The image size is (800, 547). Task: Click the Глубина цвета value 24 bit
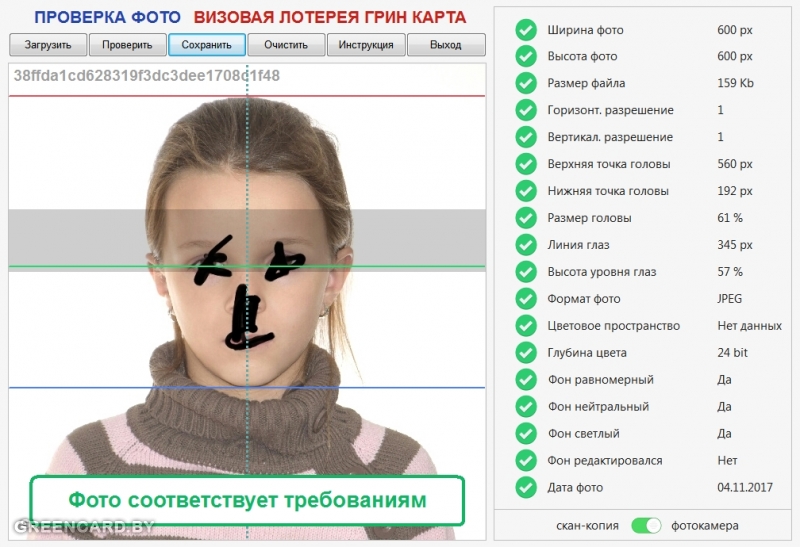pyautogui.click(x=732, y=353)
